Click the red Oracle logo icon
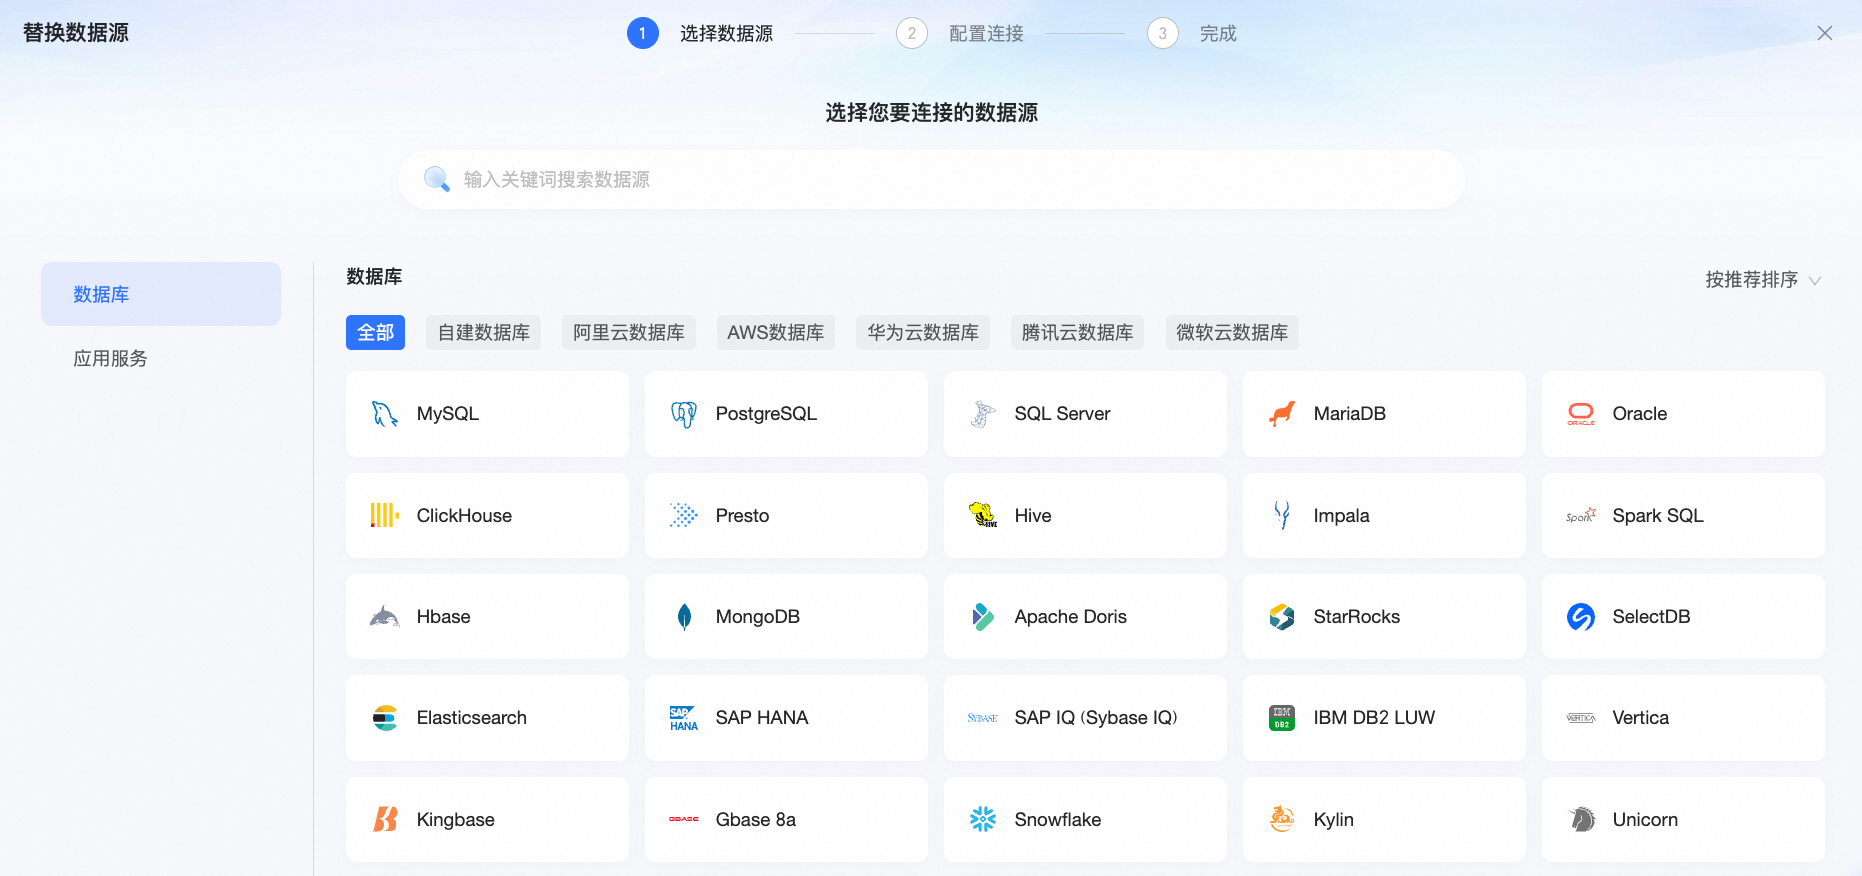 click(x=1581, y=414)
